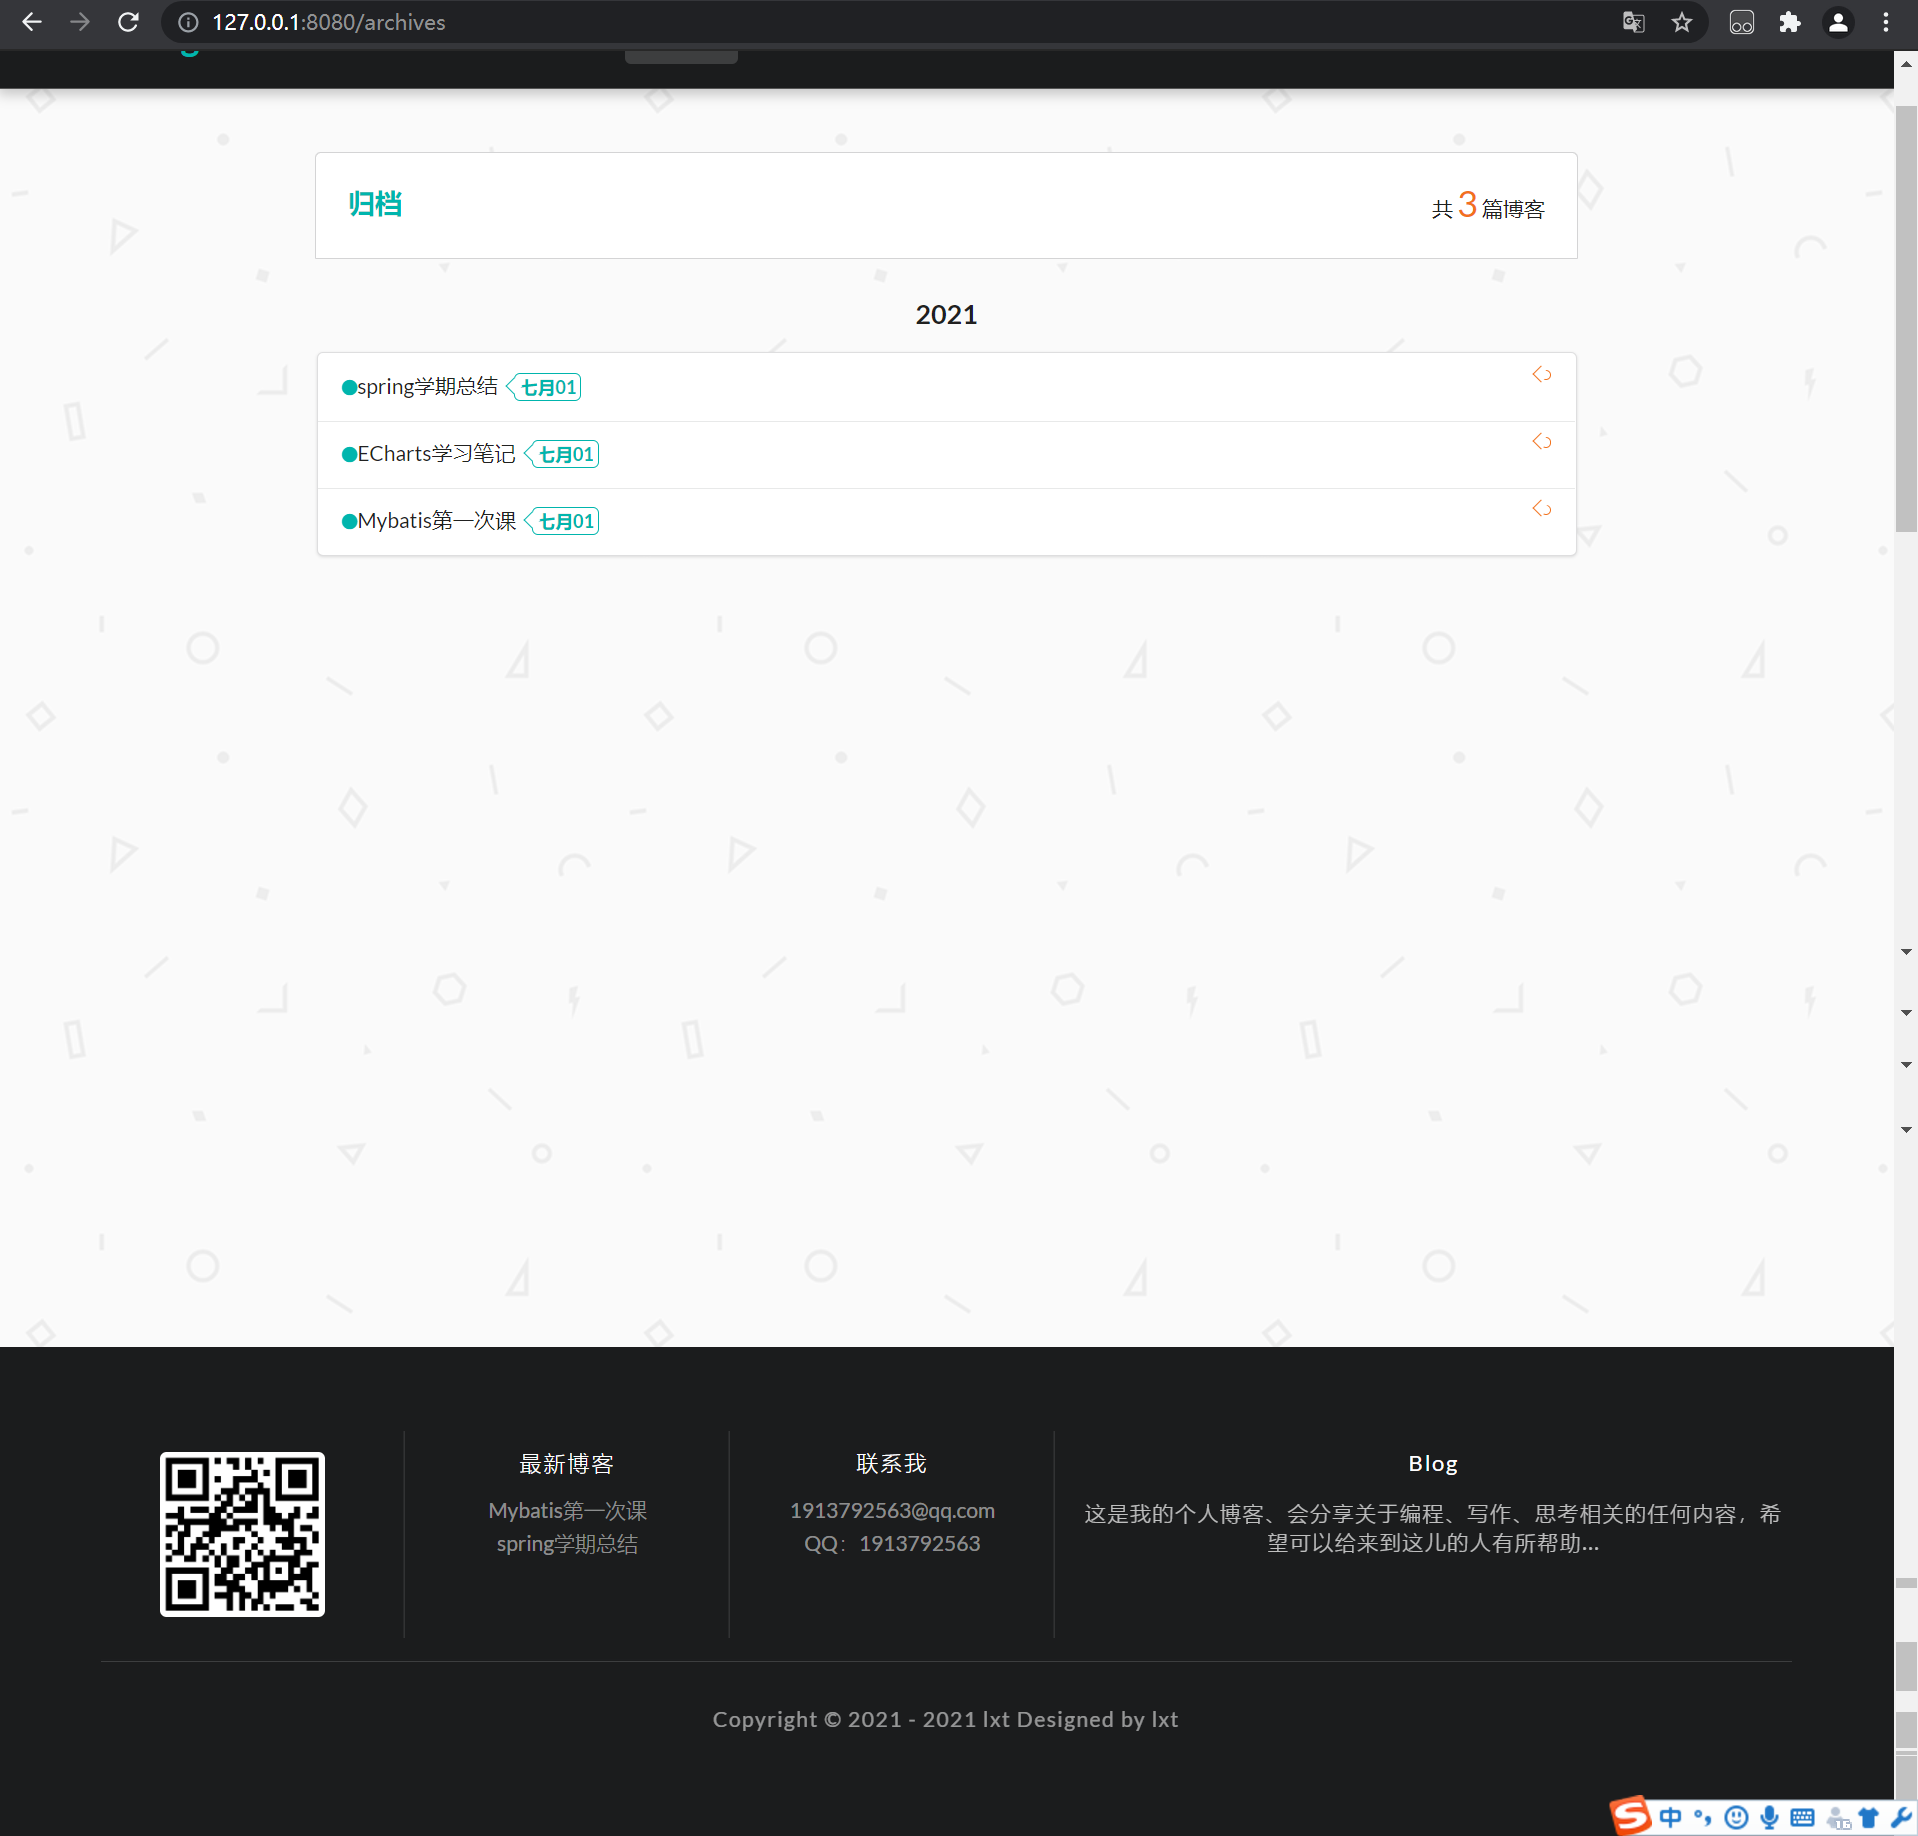Viewport: 1918px width, 1836px height.
Task: Open the Mybatis第一次课 archive entry
Action: tap(436, 521)
